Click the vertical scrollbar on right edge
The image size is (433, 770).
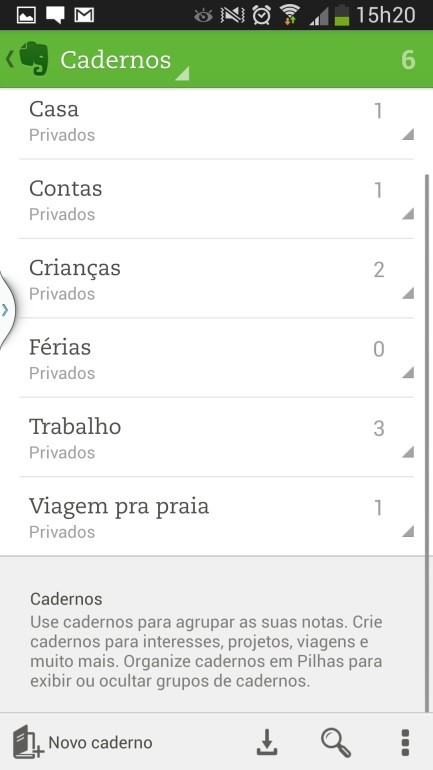pos(427,440)
